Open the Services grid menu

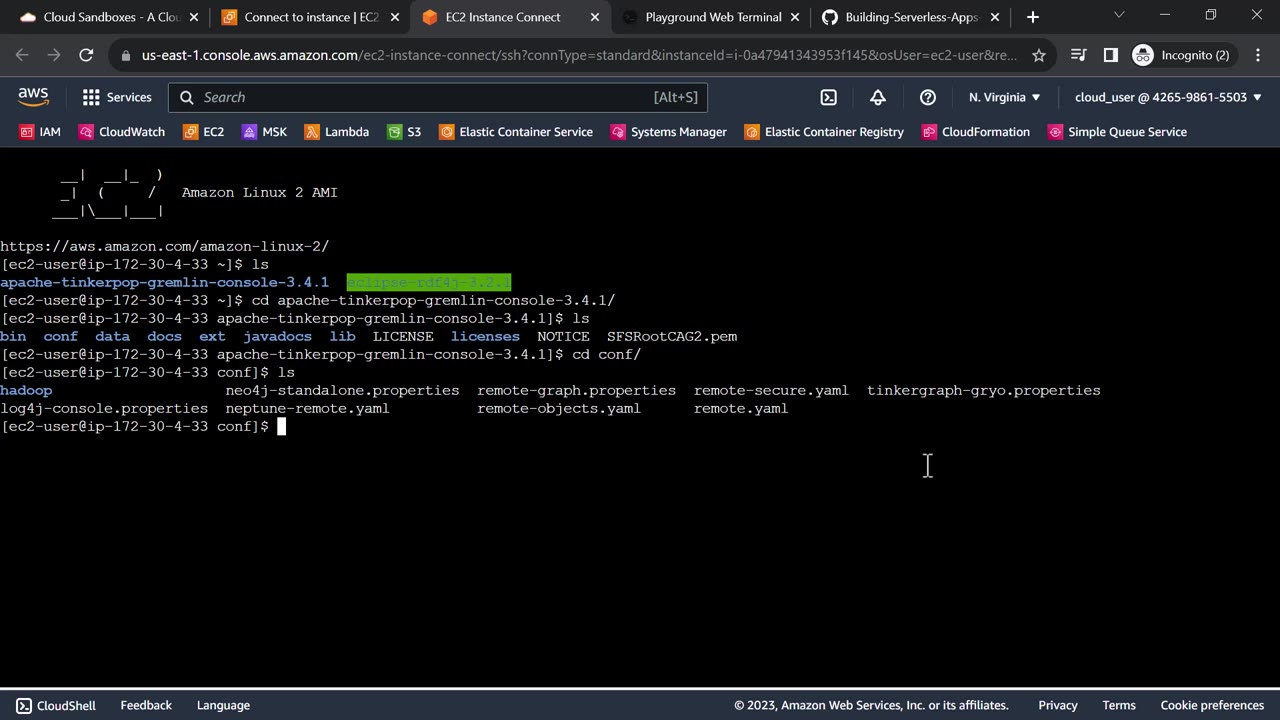pyautogui.click(x=117, y=97)
